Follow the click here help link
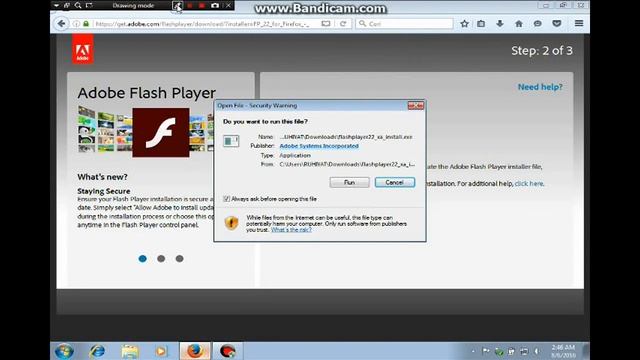The height and width of the screenshot is (360, 640). (x=529, y=184)
